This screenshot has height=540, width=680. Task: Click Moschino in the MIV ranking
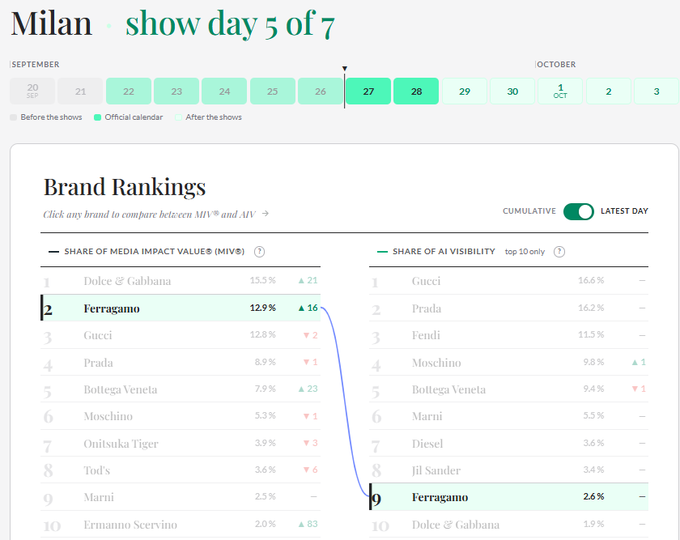click(x=180, y=416)
